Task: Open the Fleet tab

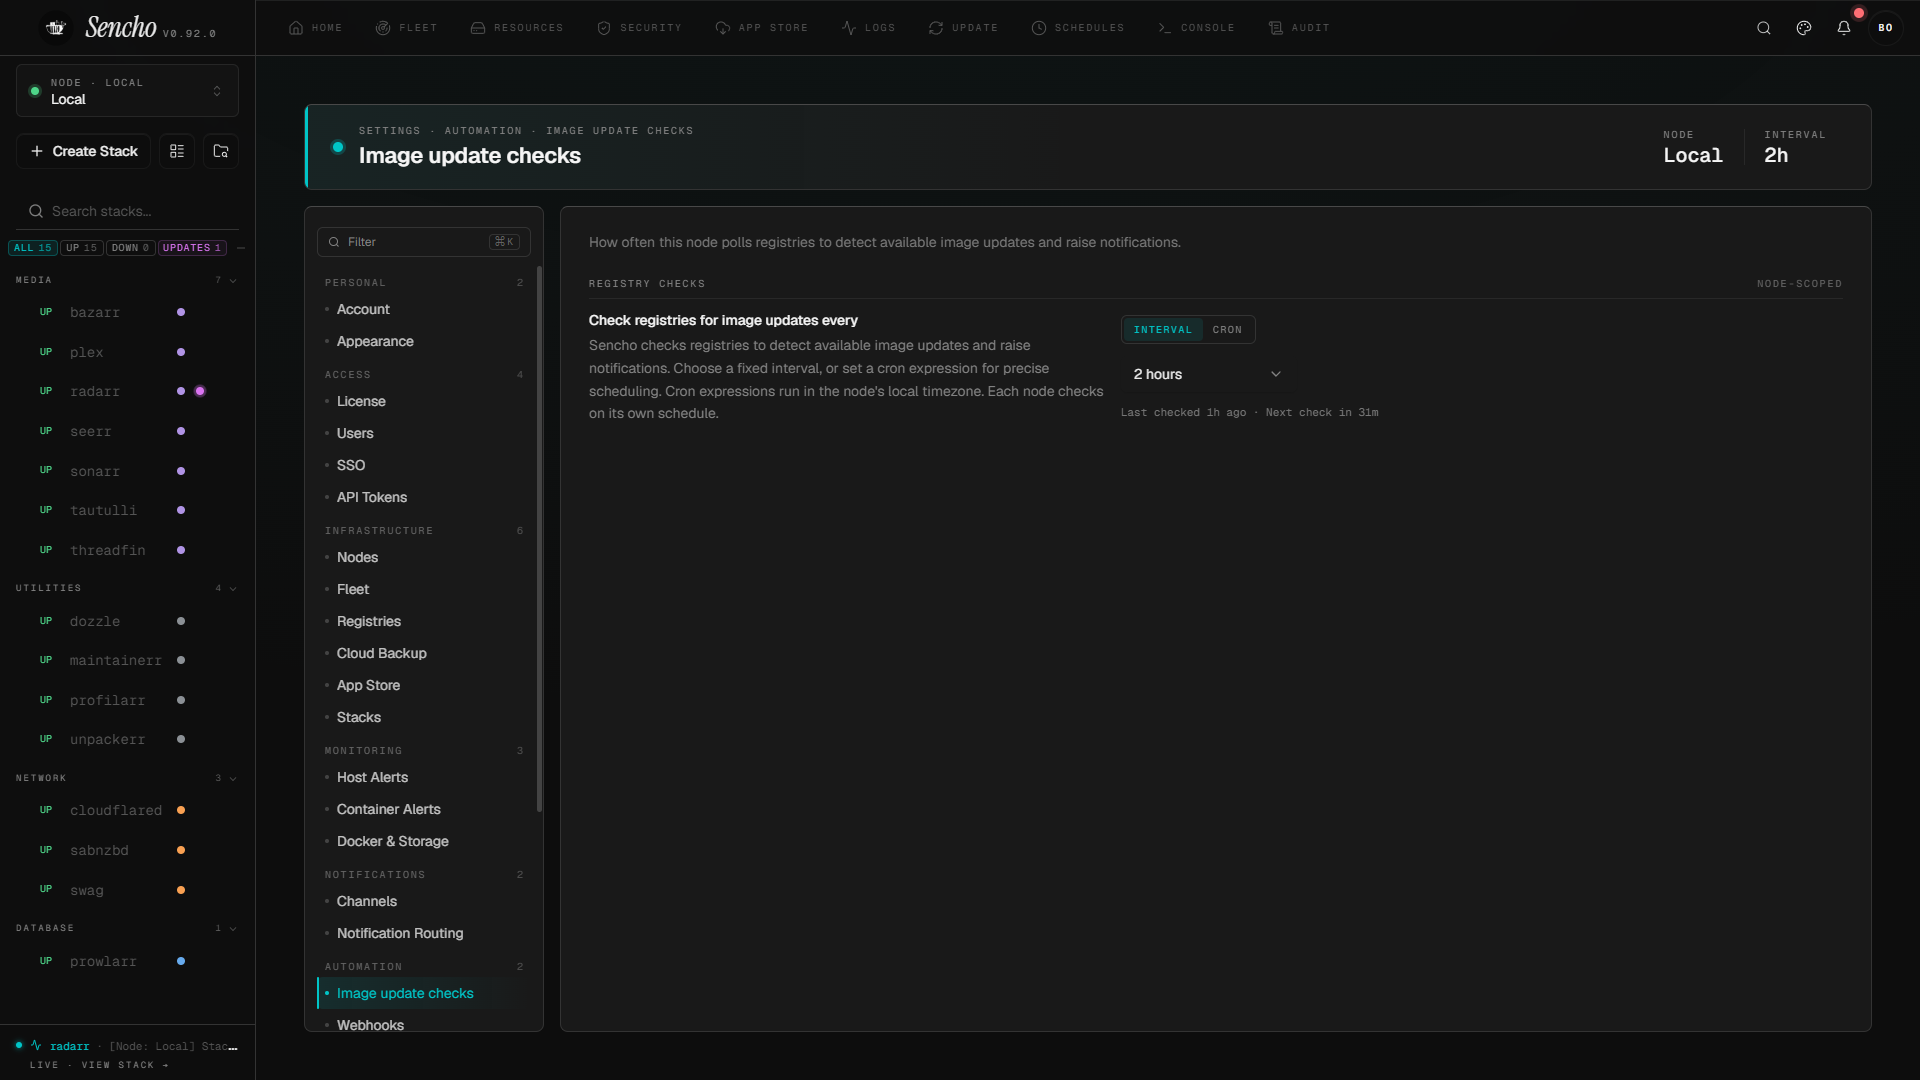Action: point(406,28)
